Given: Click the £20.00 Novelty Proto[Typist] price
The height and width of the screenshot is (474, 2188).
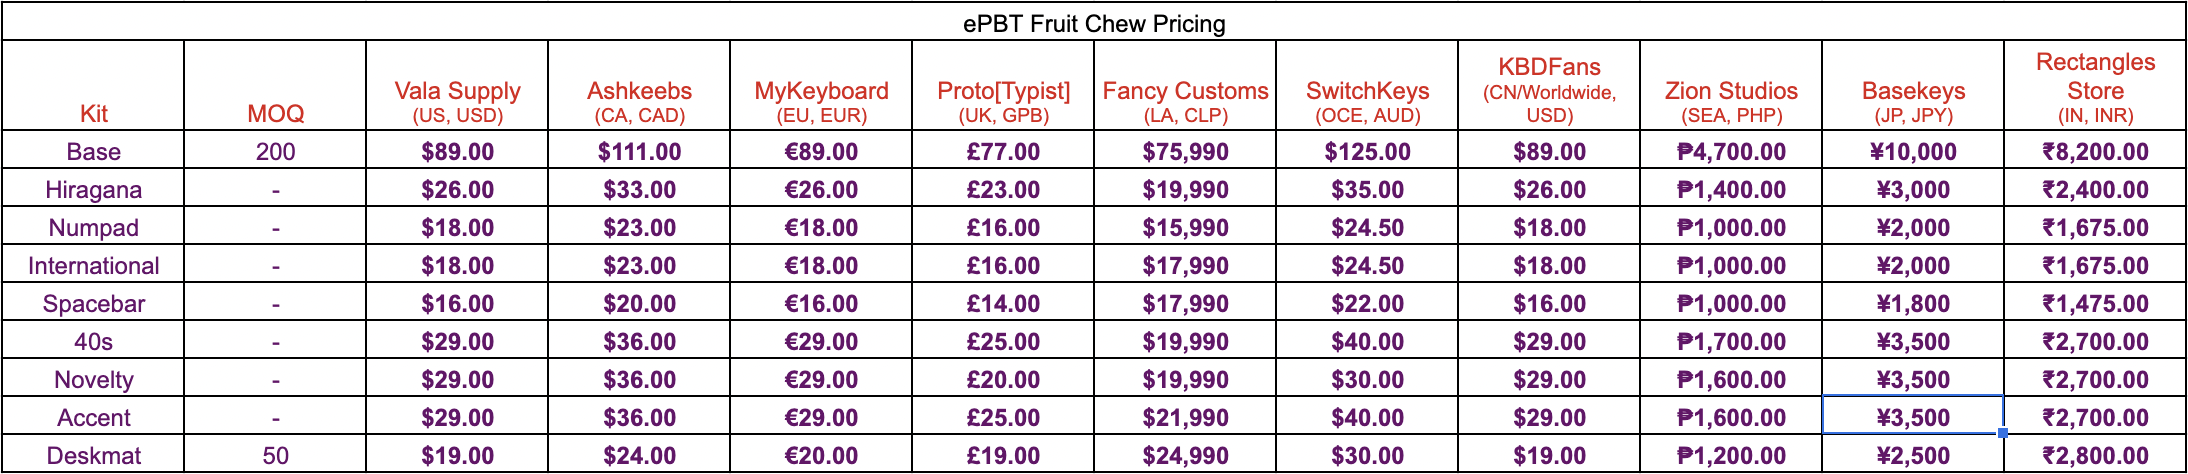Looking at the screenshot, I should pos(1003,379).
